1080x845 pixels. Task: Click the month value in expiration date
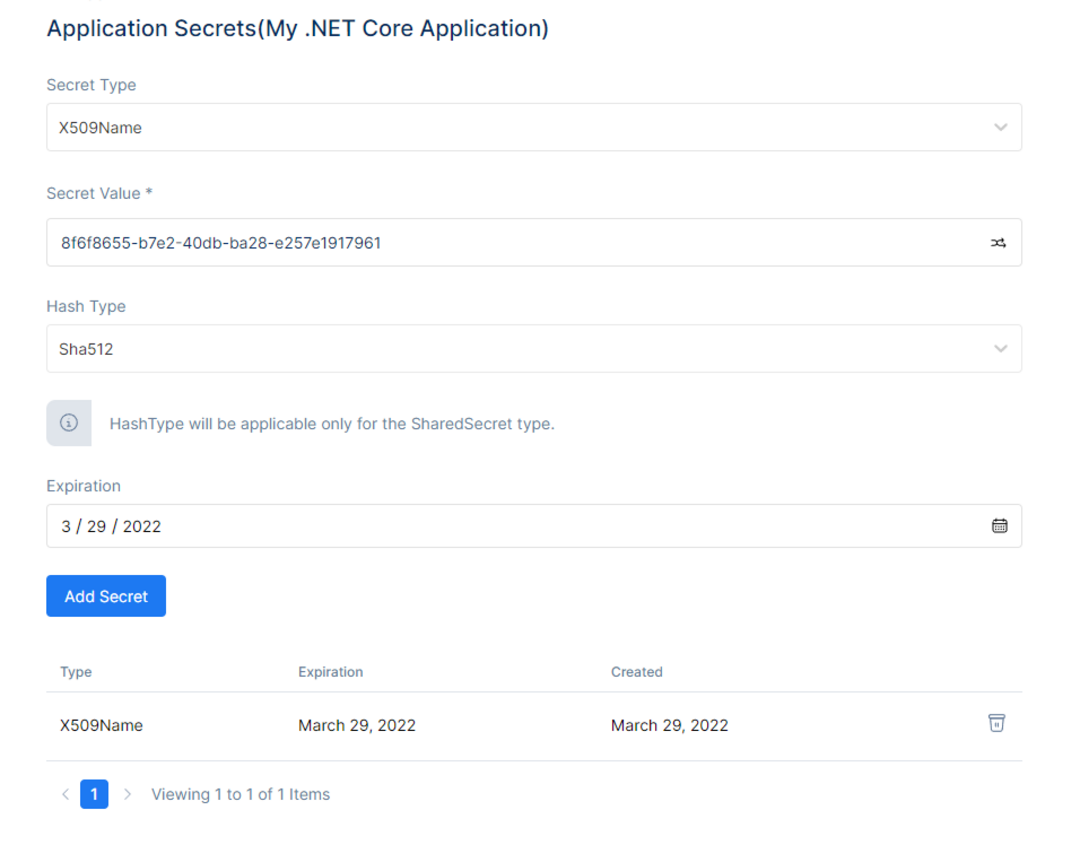coord(66,527)
